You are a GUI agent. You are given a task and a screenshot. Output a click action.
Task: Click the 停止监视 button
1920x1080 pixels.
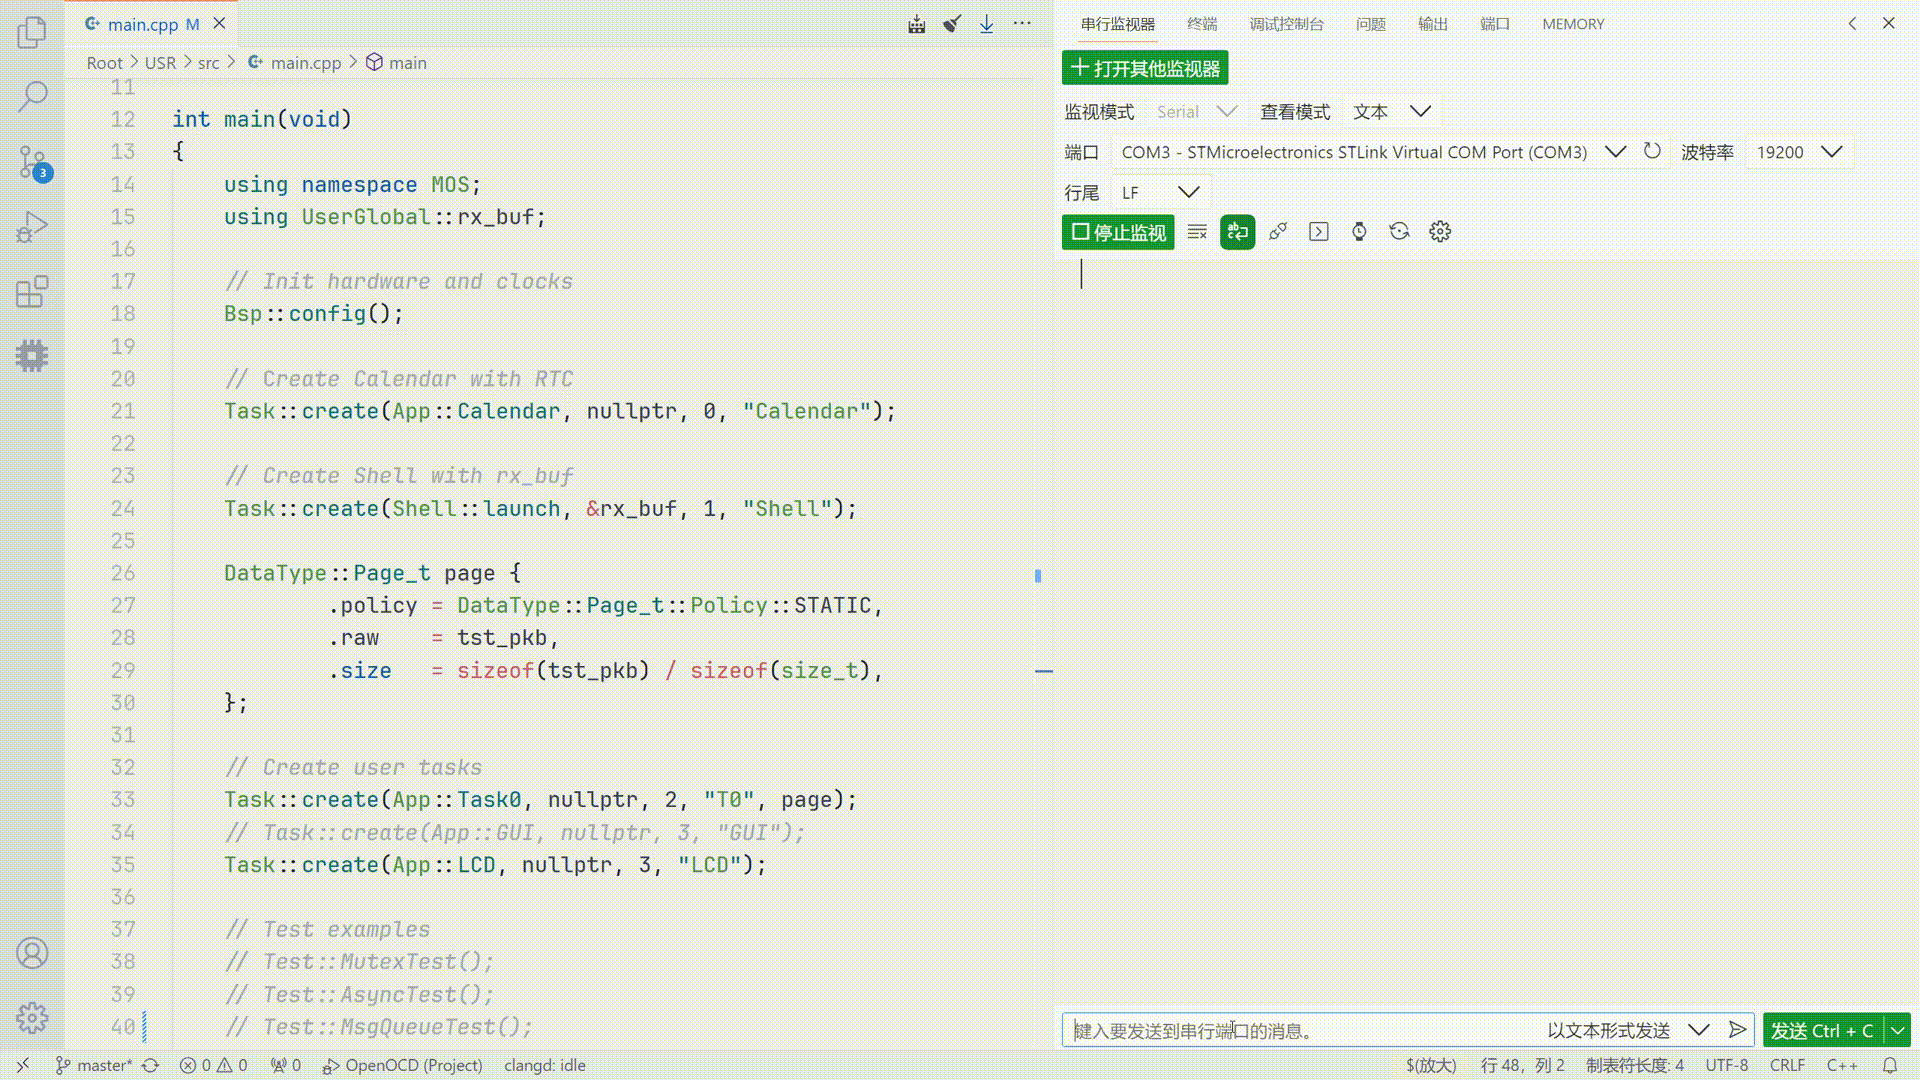[x=1118, y=232]
